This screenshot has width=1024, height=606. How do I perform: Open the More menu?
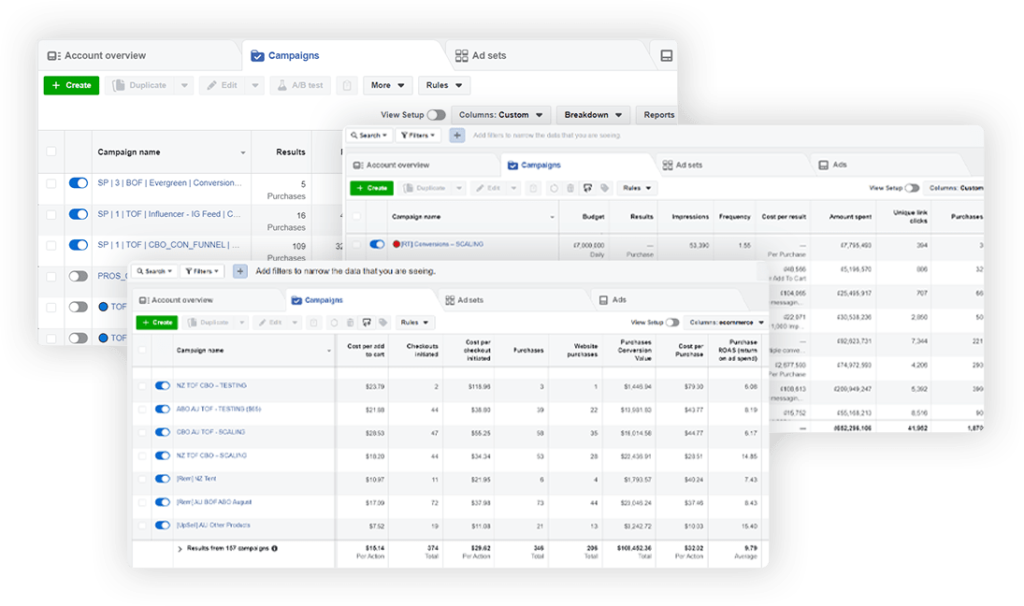pyautogui.click(x=387, y=86)
